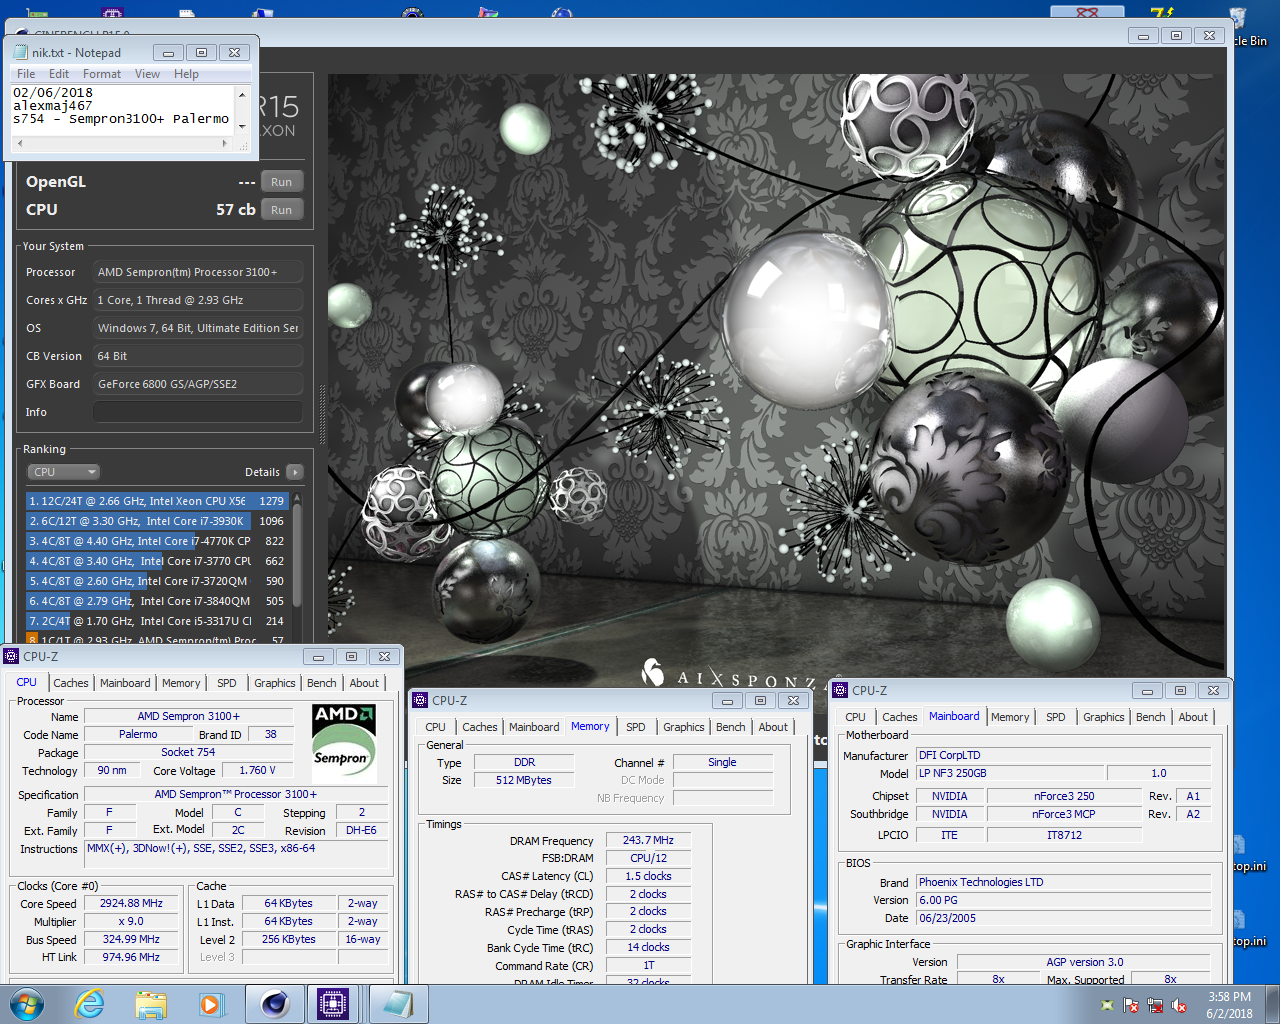Viewport: 1280px width, 1024px height.
Task: Select the About tab in the right CPU-Z window
Action: coord(1193,717)
